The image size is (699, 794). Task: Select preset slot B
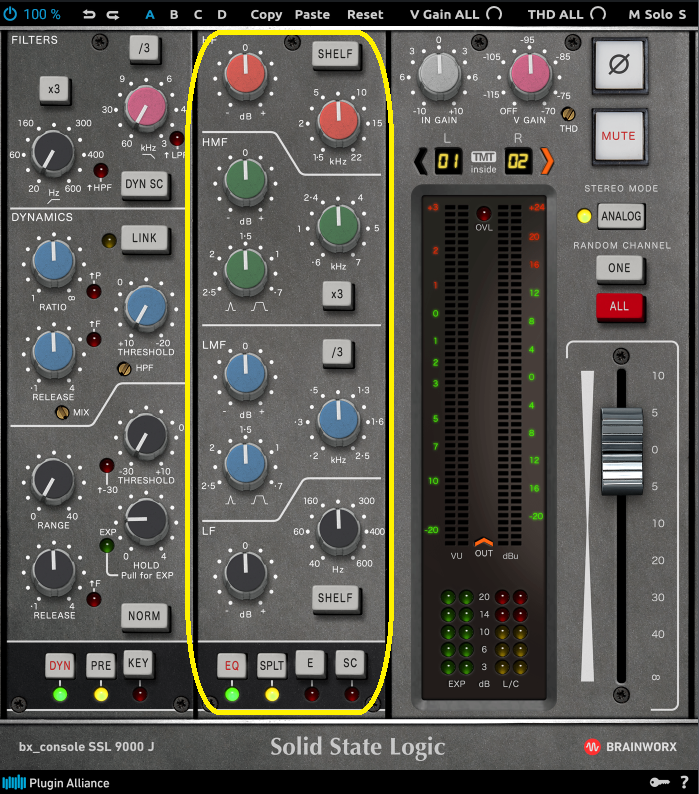coord(174,14)
